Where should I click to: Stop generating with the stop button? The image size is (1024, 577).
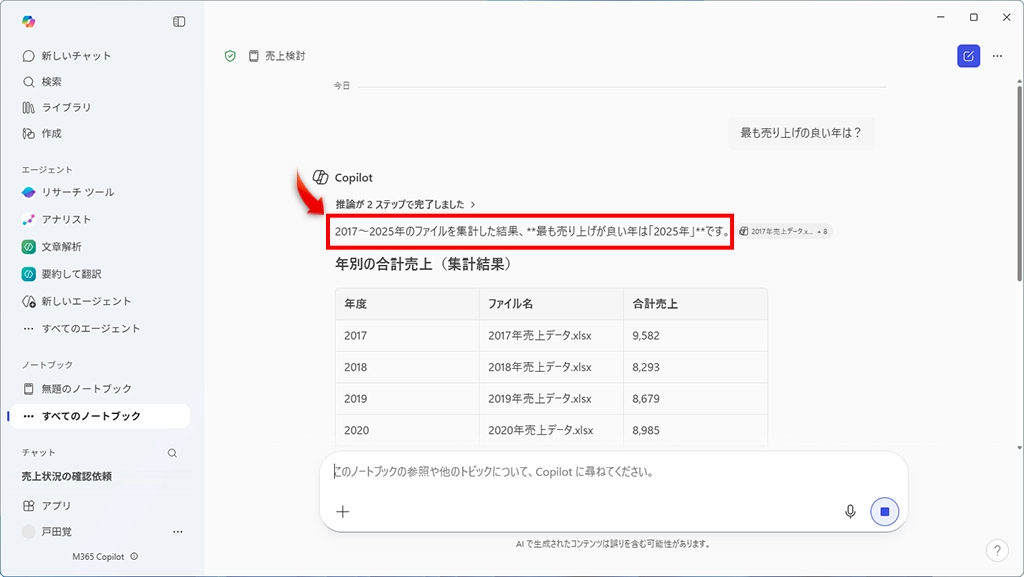pos(884,511)
